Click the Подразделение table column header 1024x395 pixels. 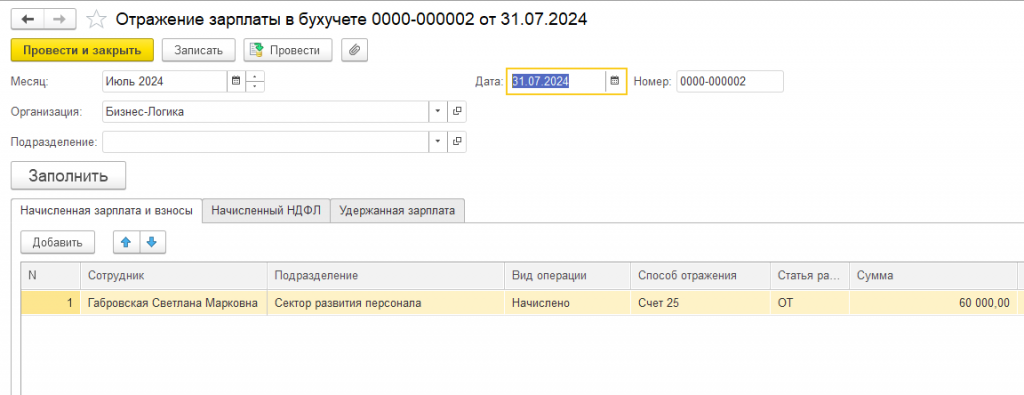point(386,276)
